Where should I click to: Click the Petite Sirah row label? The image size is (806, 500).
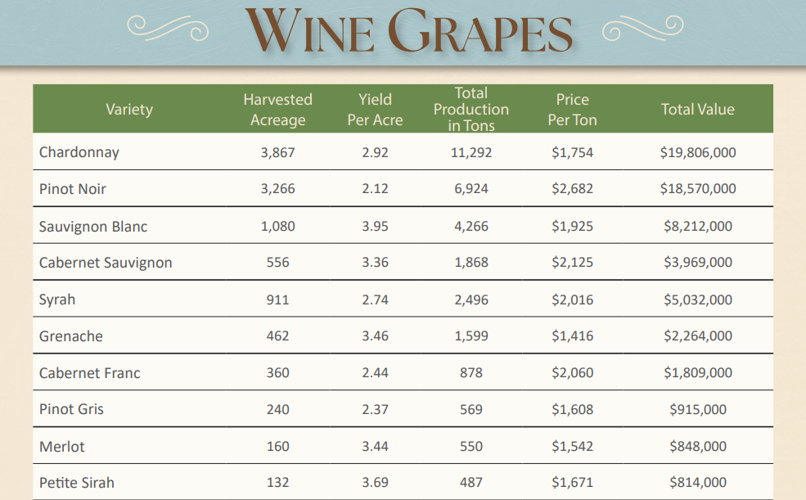coord(77,483)
